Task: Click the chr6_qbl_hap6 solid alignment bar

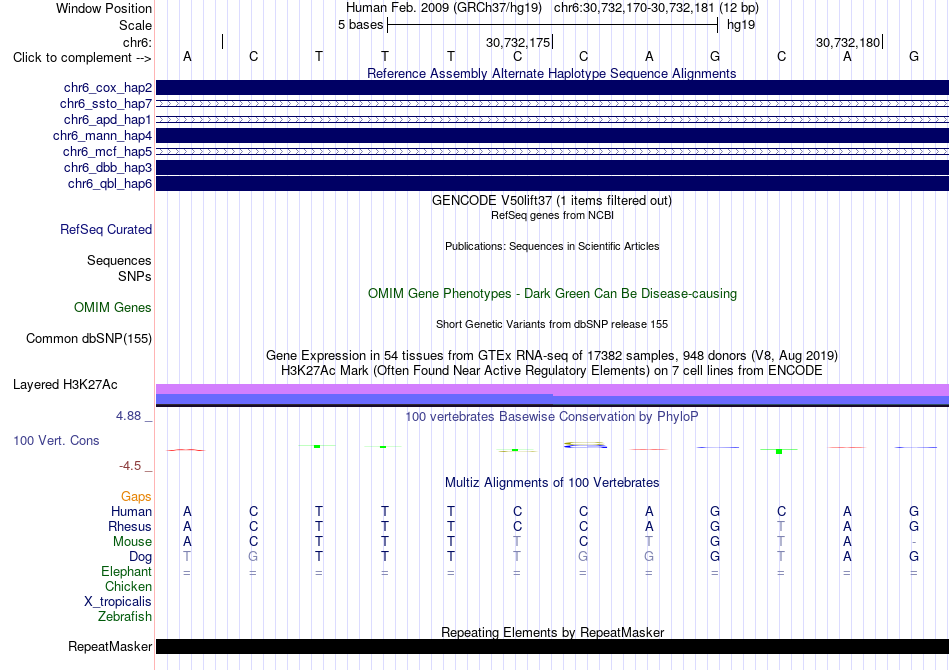Action: tap(553, 183)
